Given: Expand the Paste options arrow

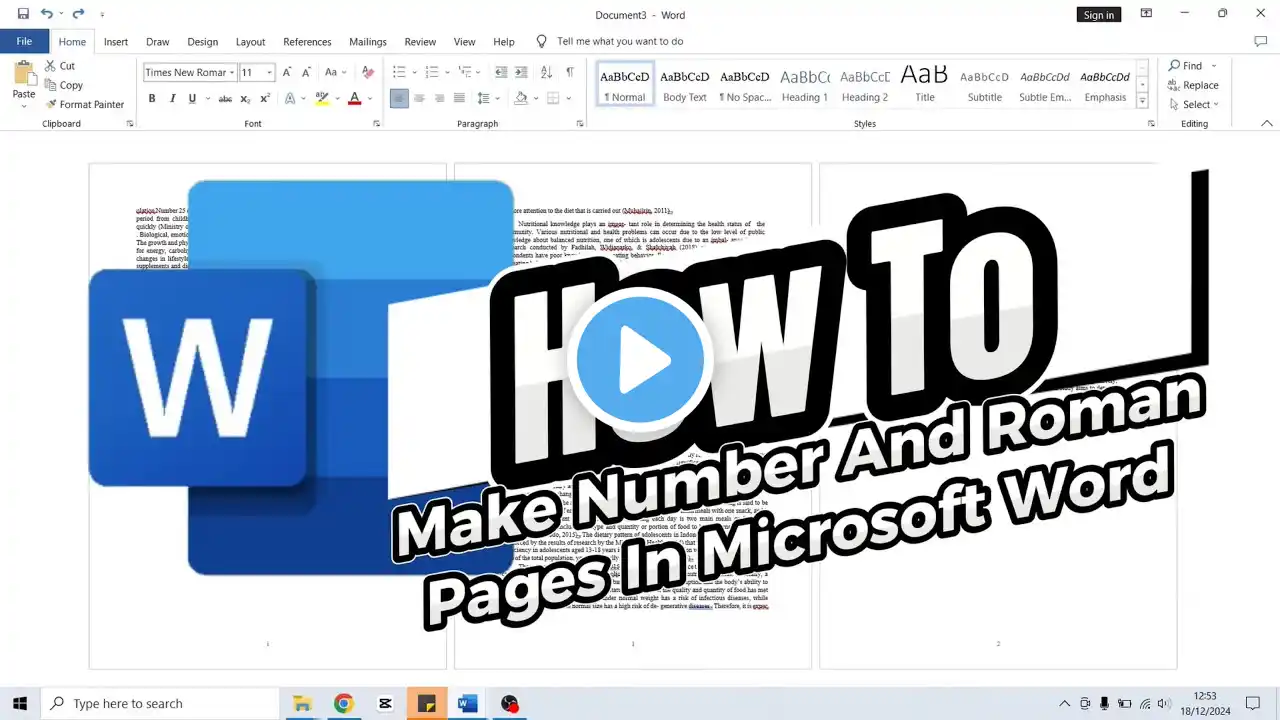Looking at the screenshot, I should (23, 106).
